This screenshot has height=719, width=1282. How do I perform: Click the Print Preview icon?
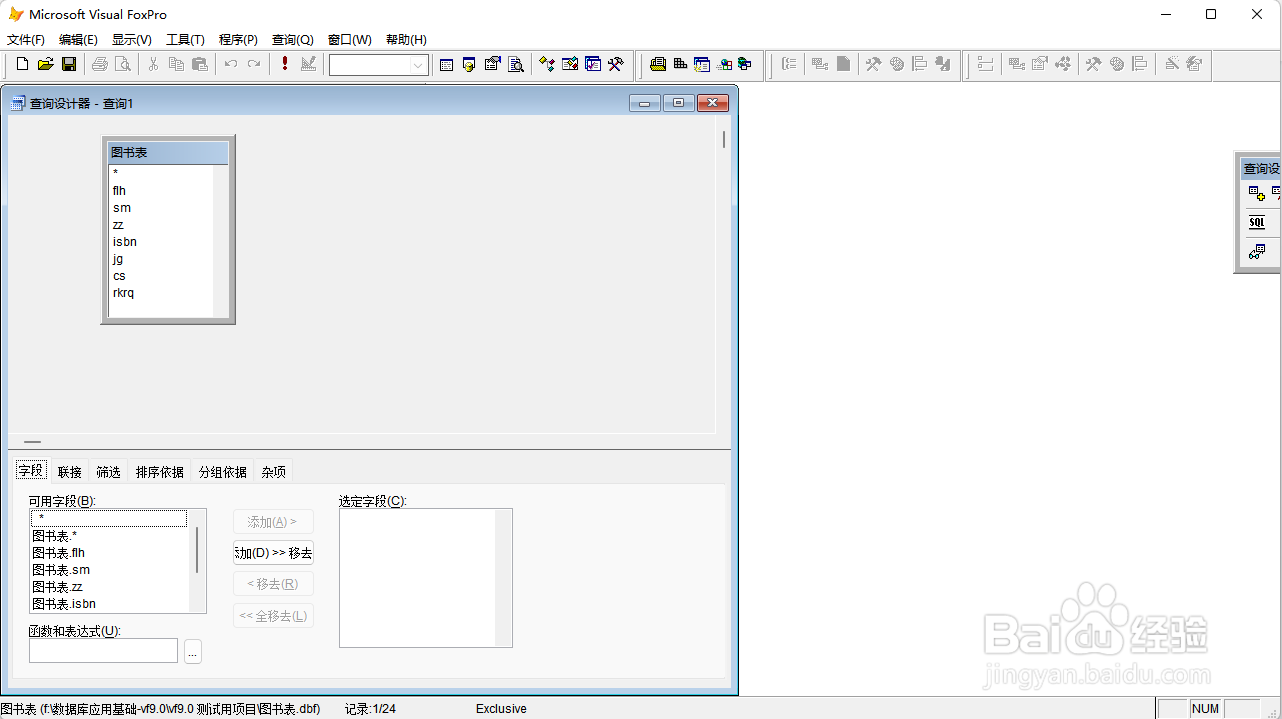[x=122, y=64]
